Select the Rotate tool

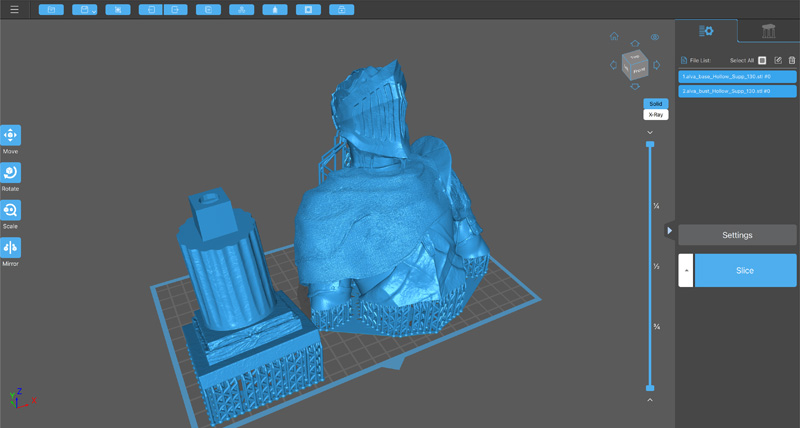coord(10,172)
